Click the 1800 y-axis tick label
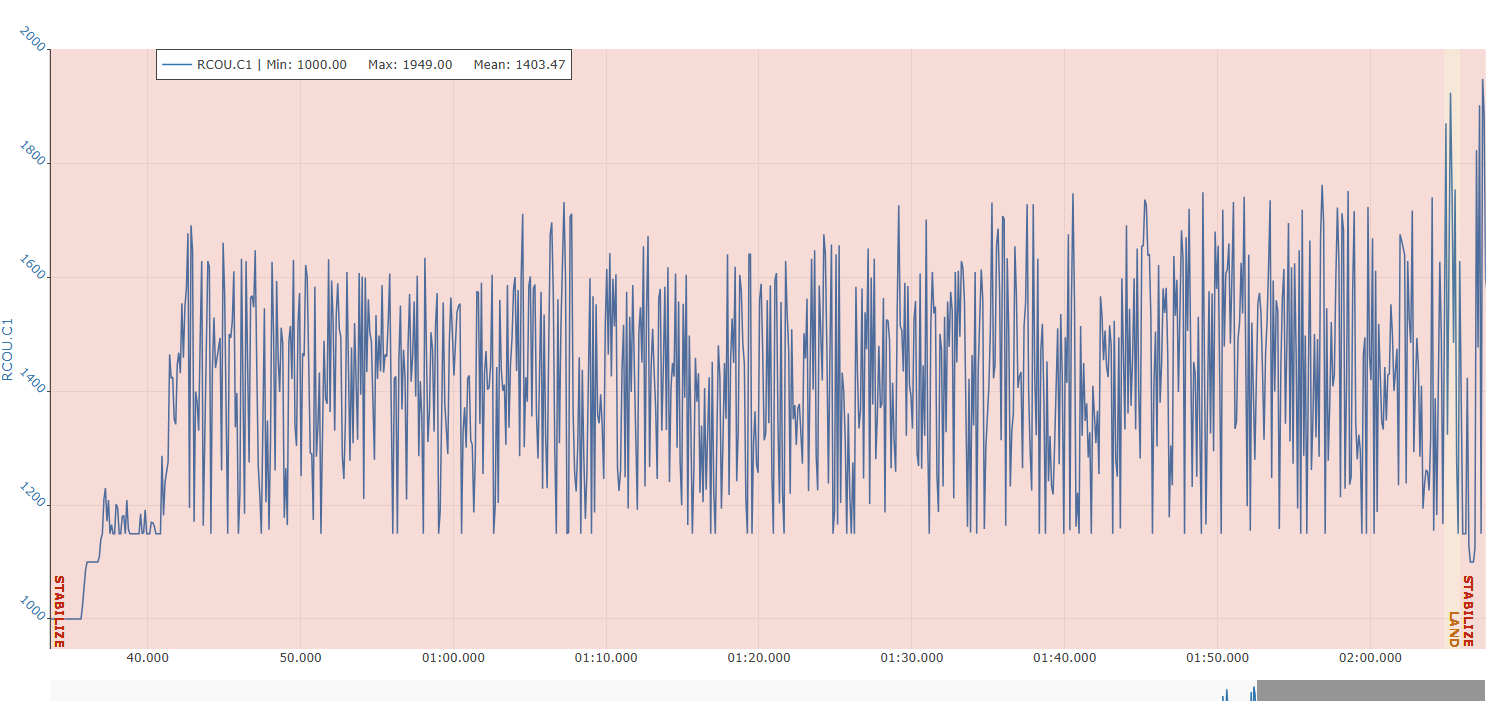Viewport: 1498px width, 701px height. tap(34, 151)
